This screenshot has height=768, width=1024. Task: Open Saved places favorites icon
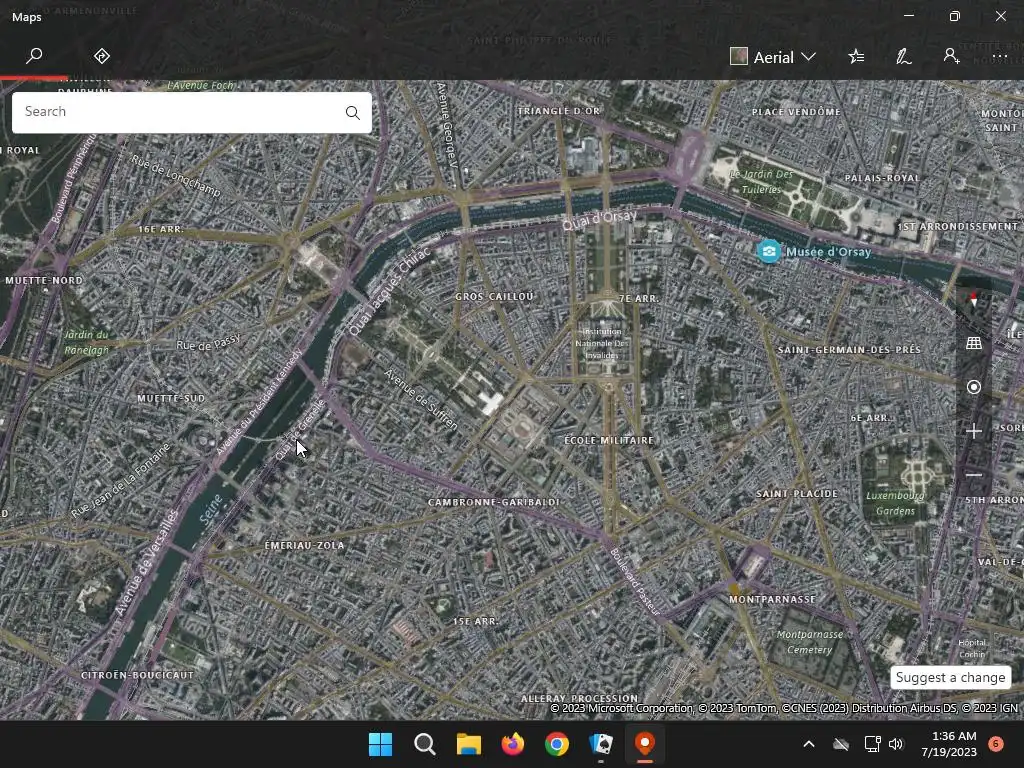click(856, 57)
